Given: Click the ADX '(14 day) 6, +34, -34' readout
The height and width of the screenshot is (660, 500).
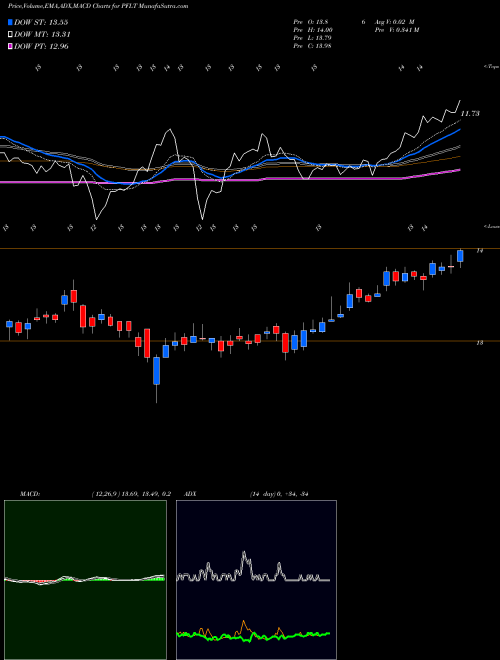Looking at the screenshot, I should pyautogui.click(x=279, y=494).
